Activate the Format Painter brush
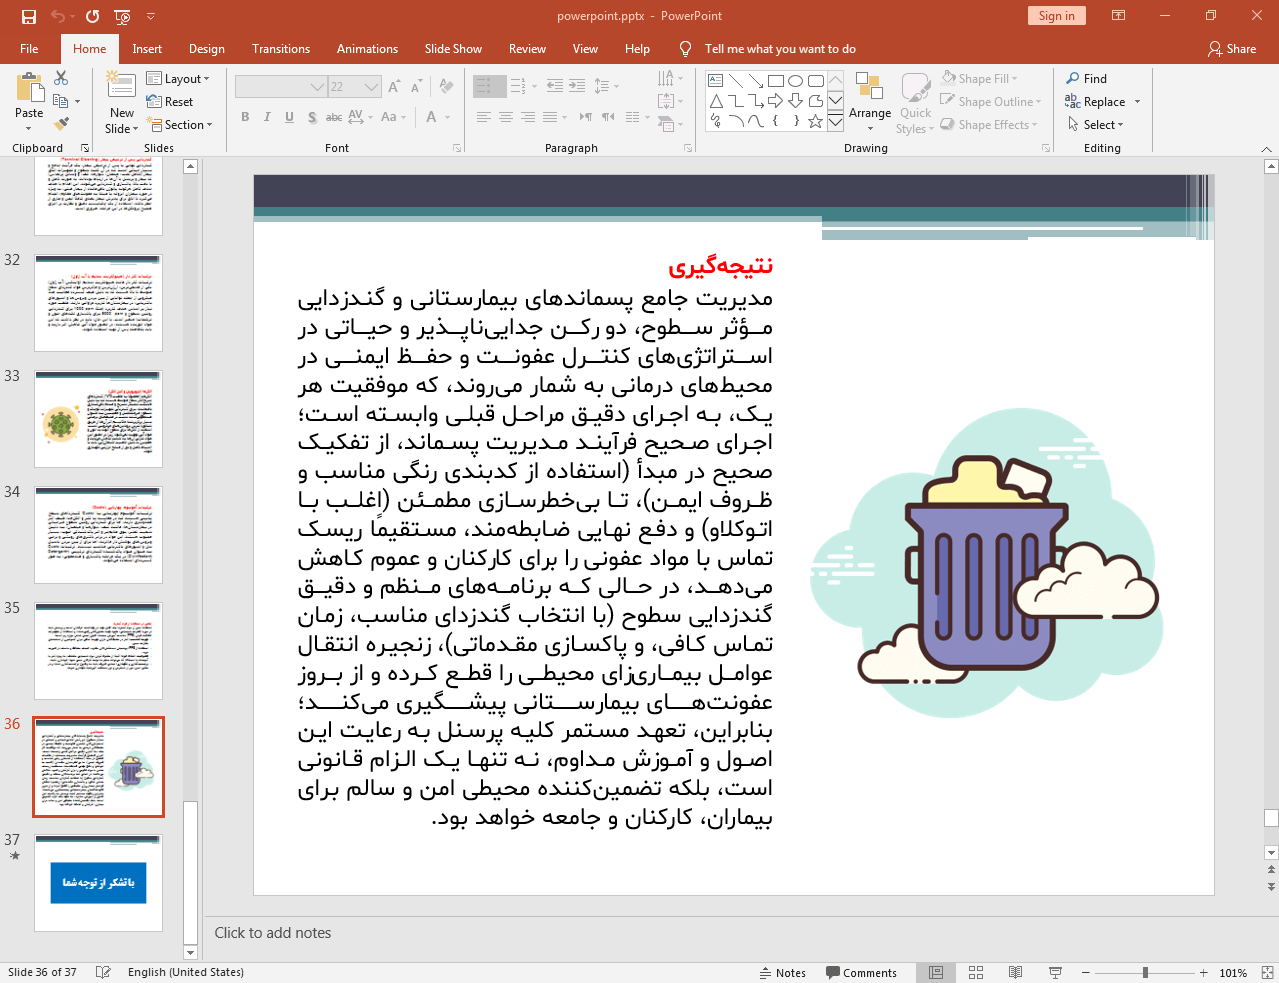Image resolution: width=1279 pixels, height=983 pixels. (61, 124)
